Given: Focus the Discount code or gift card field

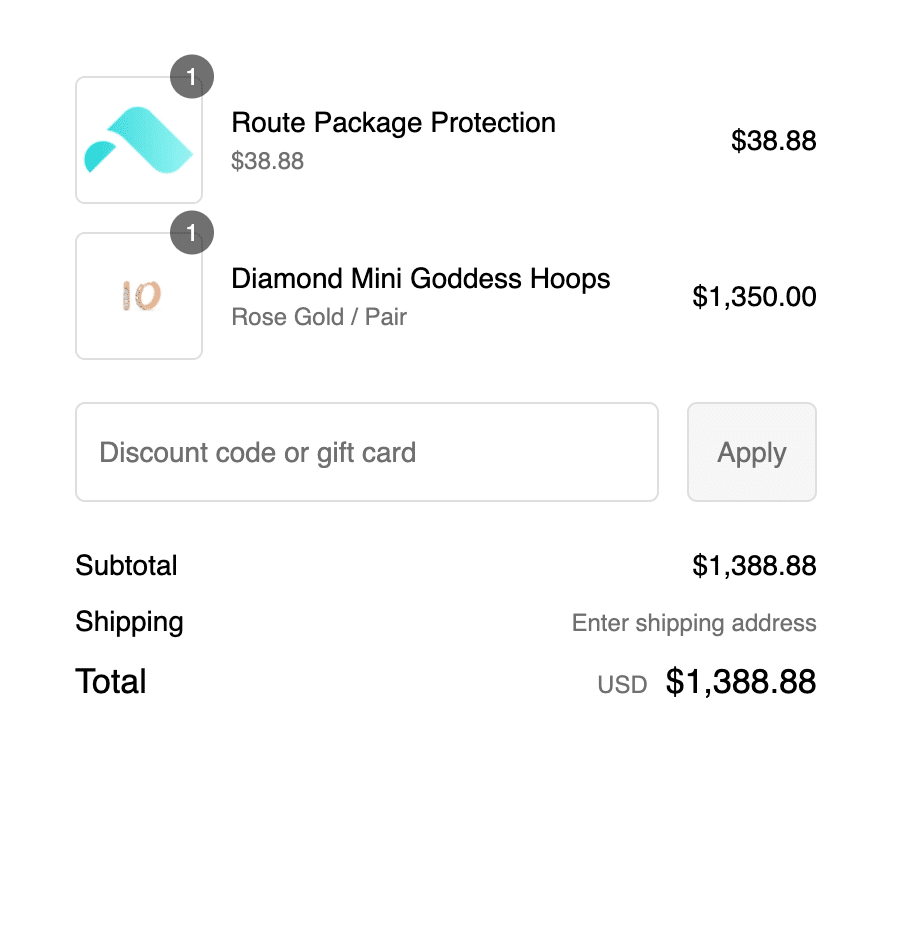Looking at the screenshot, I should pyautogui.click(x=367, y=452).
